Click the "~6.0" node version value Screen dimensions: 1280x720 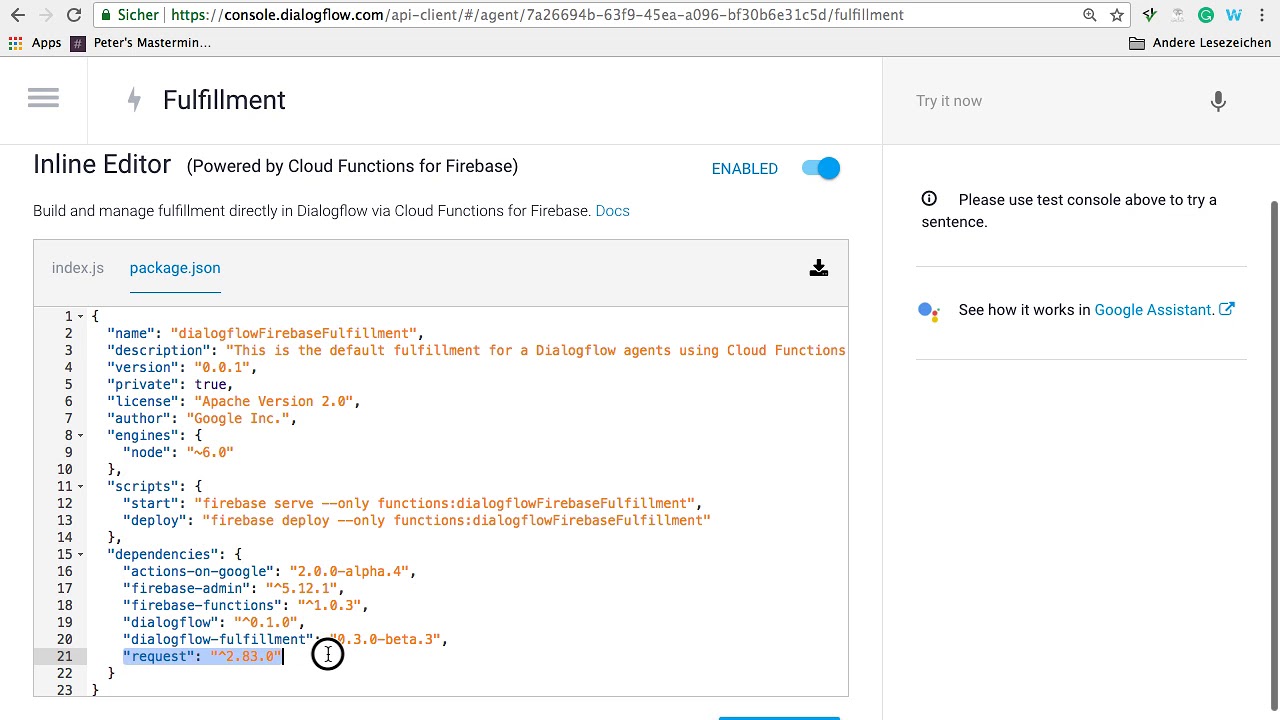click(x=210, y=452)
